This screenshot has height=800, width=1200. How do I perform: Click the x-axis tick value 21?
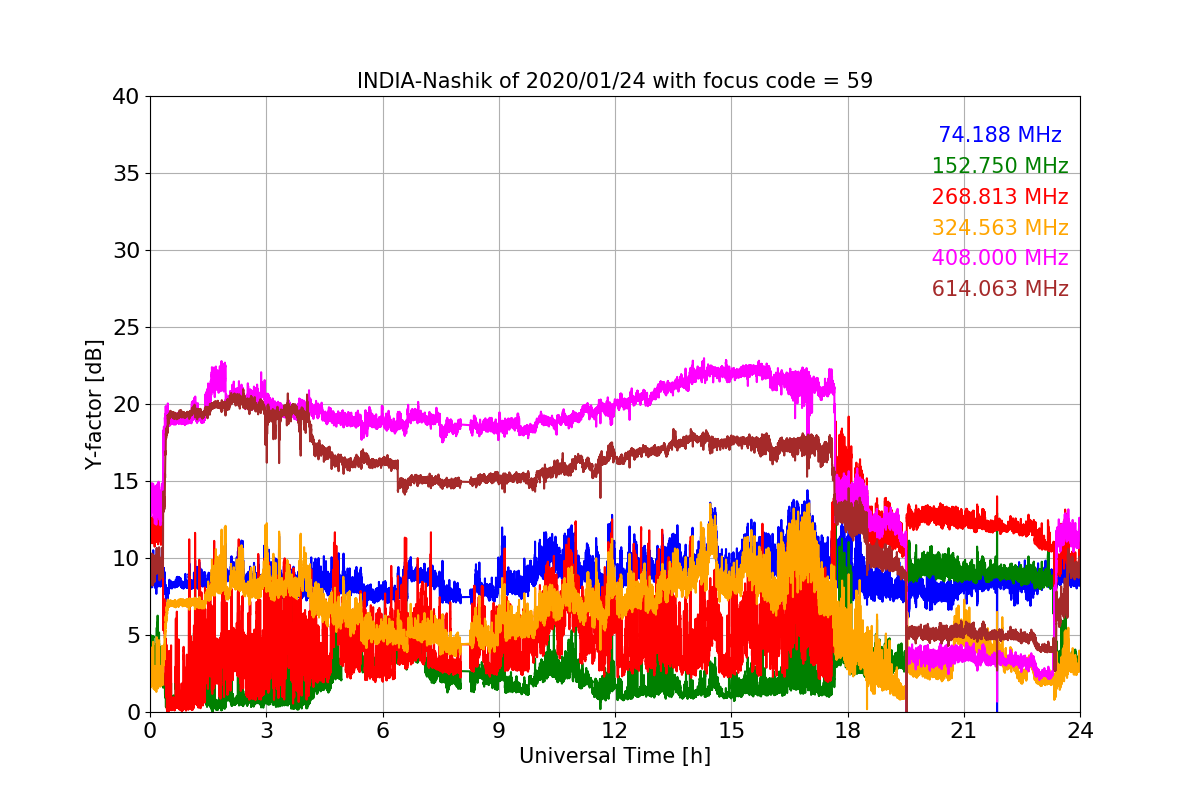pos(964,731)
